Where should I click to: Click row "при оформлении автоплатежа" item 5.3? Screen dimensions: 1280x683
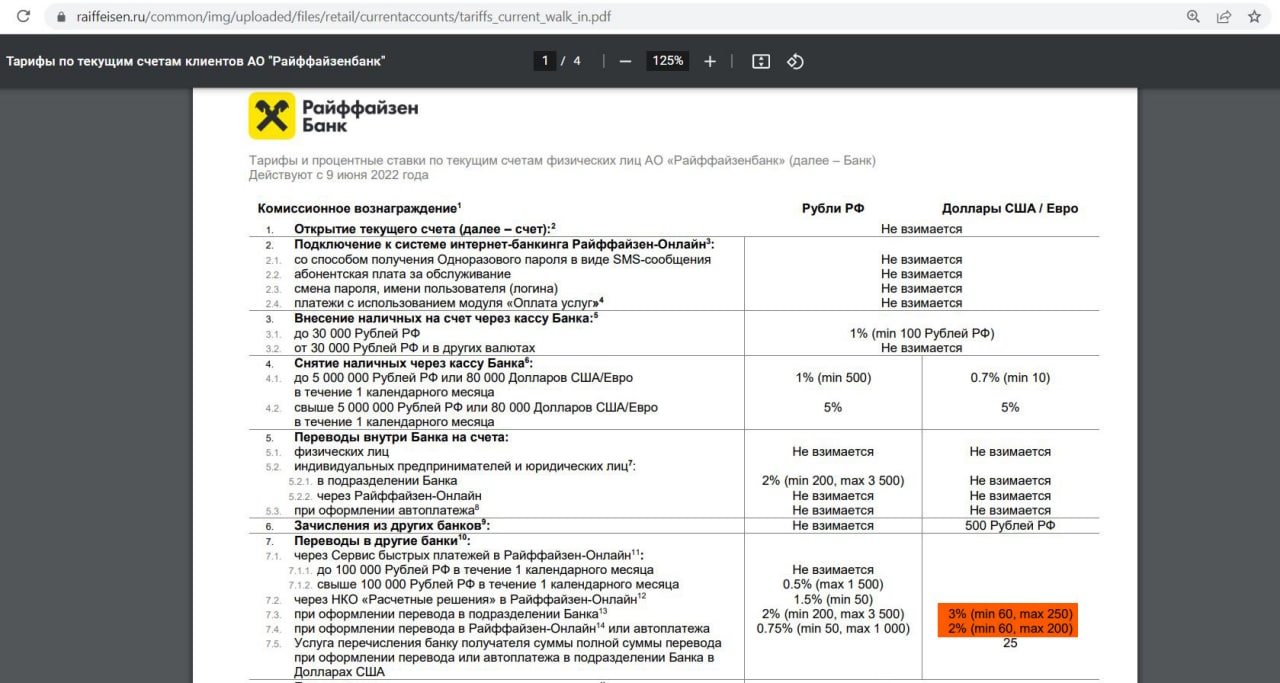[x=387, y=510]
